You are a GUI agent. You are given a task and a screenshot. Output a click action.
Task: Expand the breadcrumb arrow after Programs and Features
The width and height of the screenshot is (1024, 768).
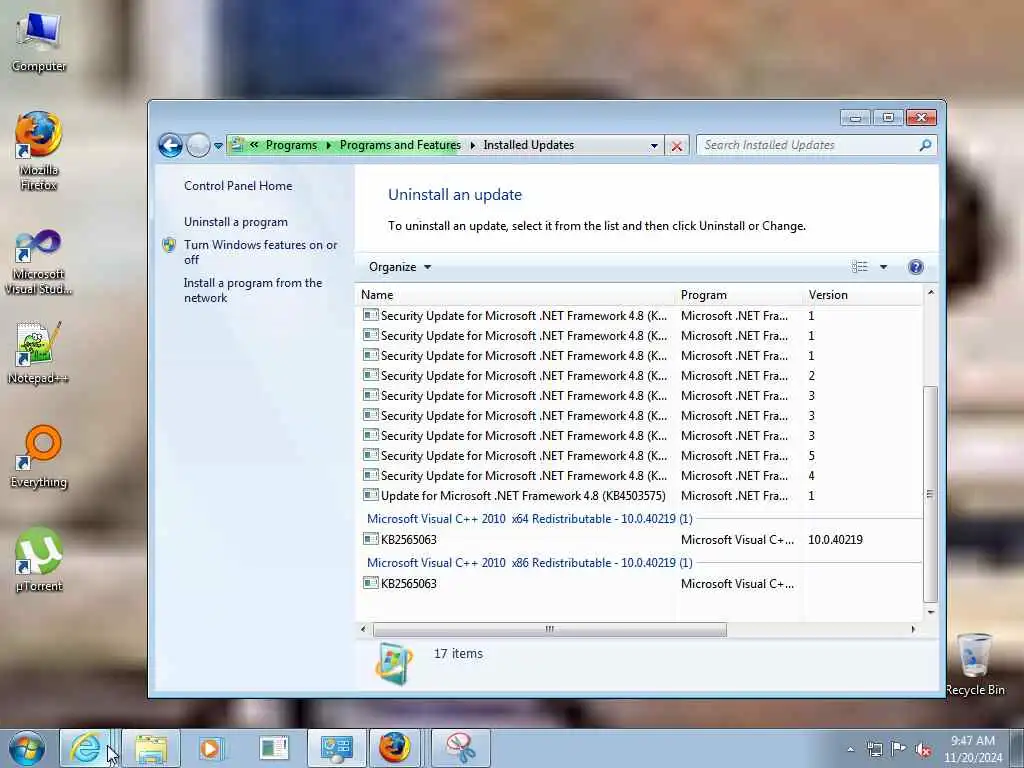(x=472, y=145)
